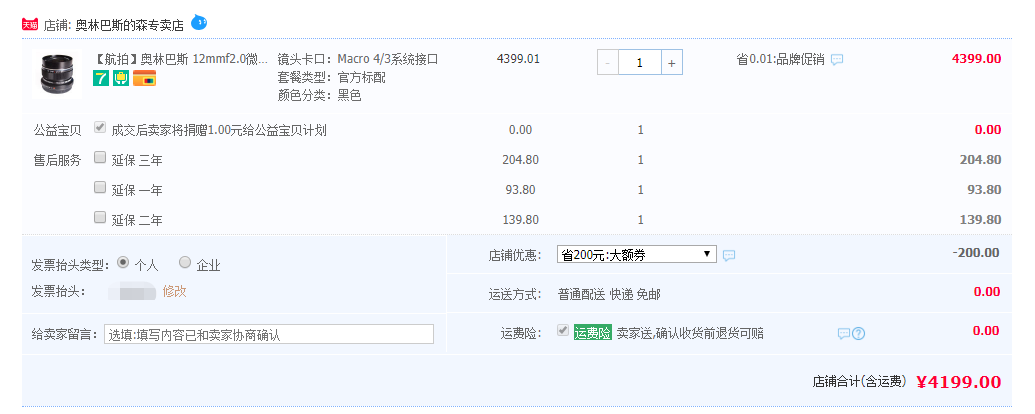Click the quantity input field showing 1
The width and height of the screenshot is (1035, 414).
pos(640,63)
